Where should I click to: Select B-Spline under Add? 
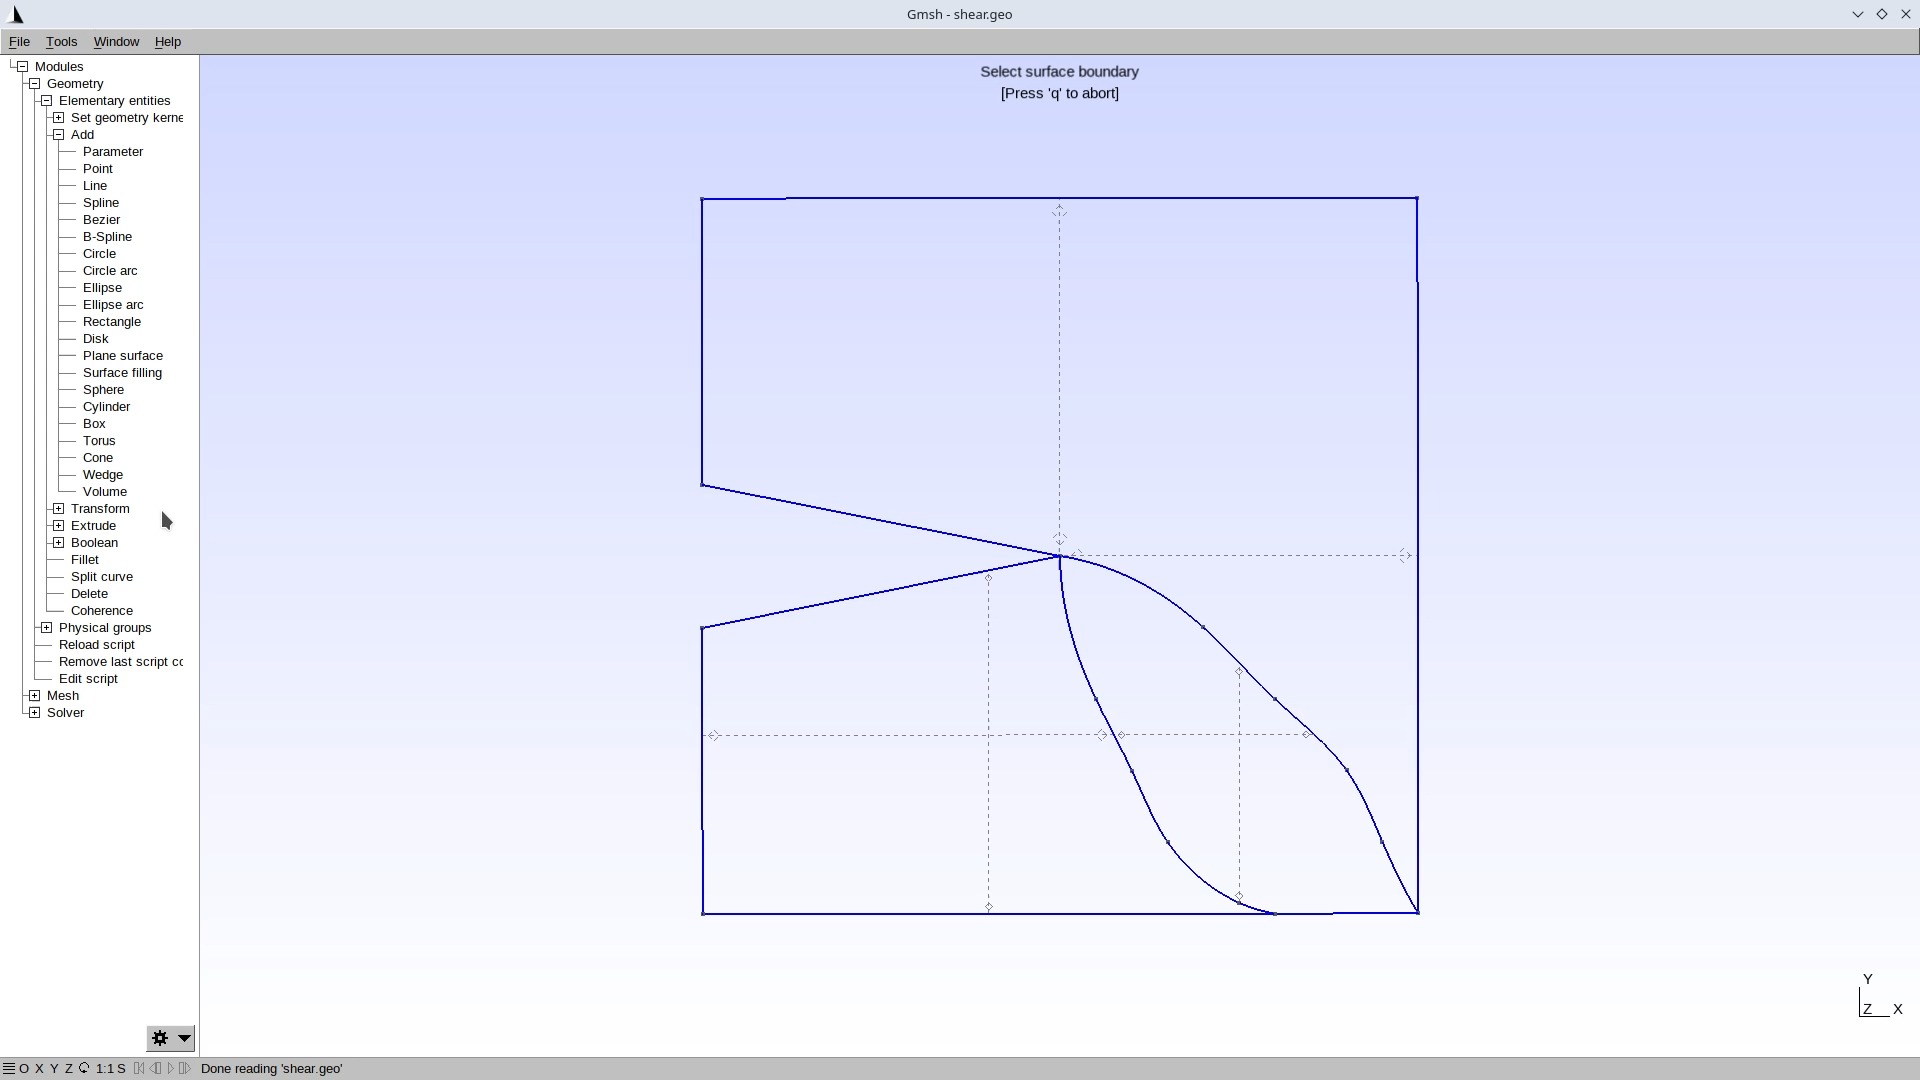point(107,236)
